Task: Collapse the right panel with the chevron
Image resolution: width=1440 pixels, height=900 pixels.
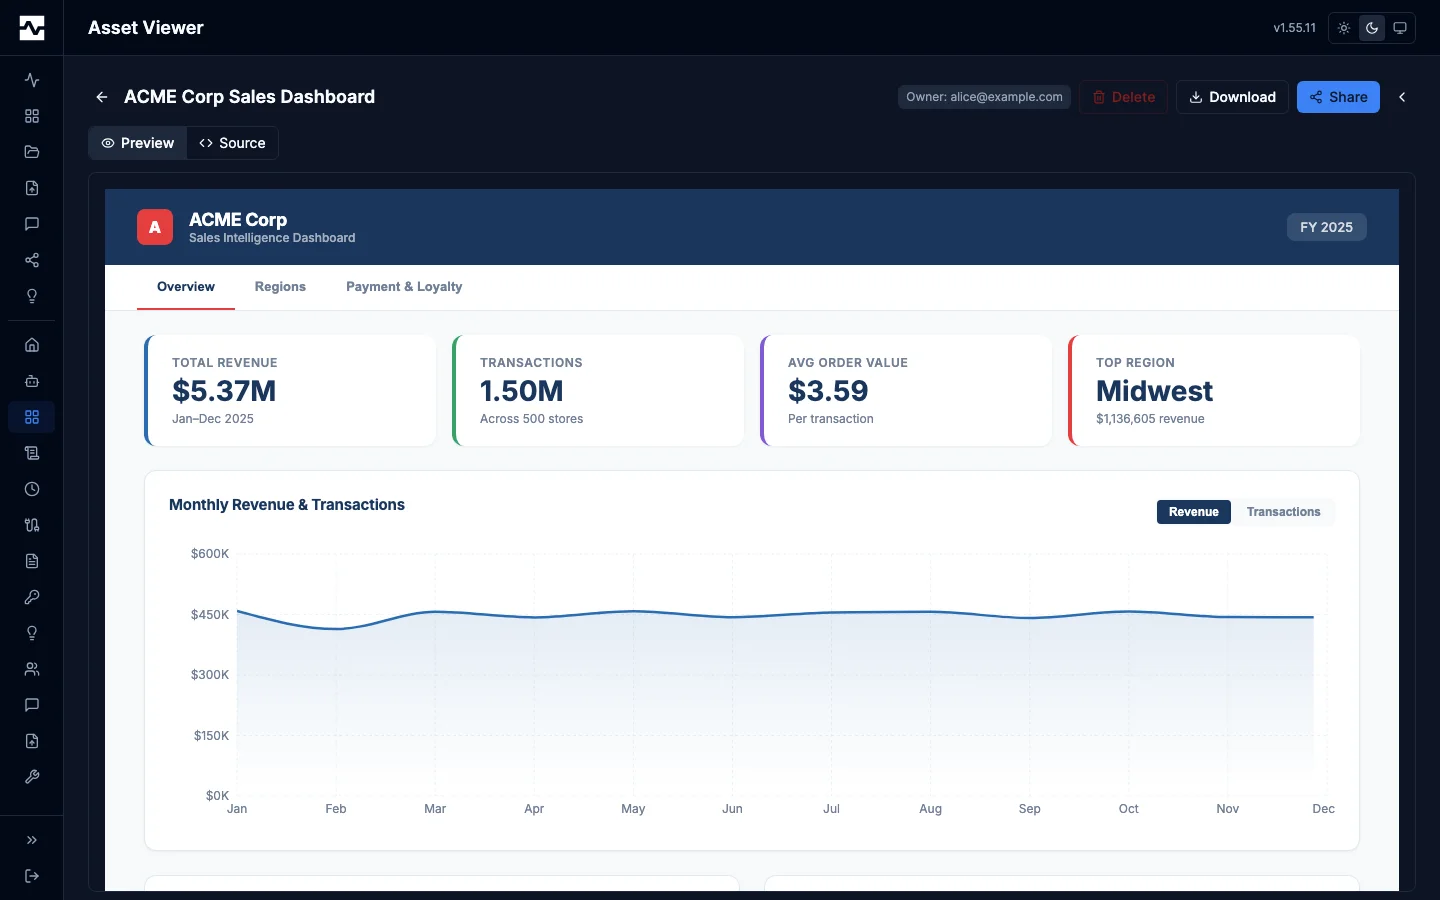Action: (1402, 97)
